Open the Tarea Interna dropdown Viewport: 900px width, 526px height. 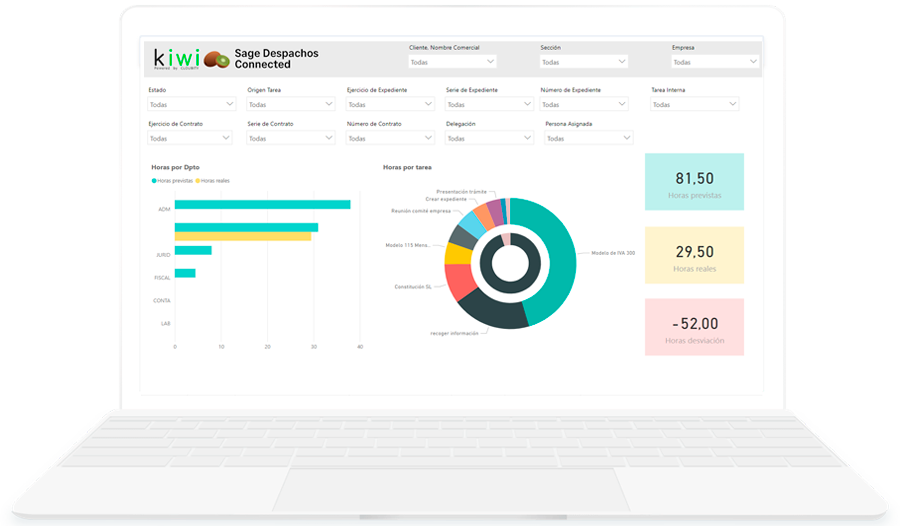point(694,104)
